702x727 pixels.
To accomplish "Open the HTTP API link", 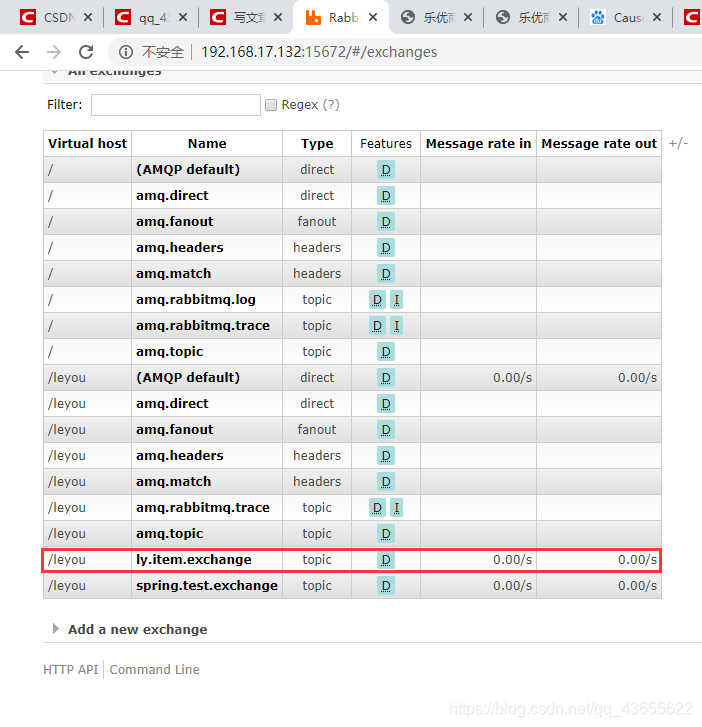I will 70,670.
